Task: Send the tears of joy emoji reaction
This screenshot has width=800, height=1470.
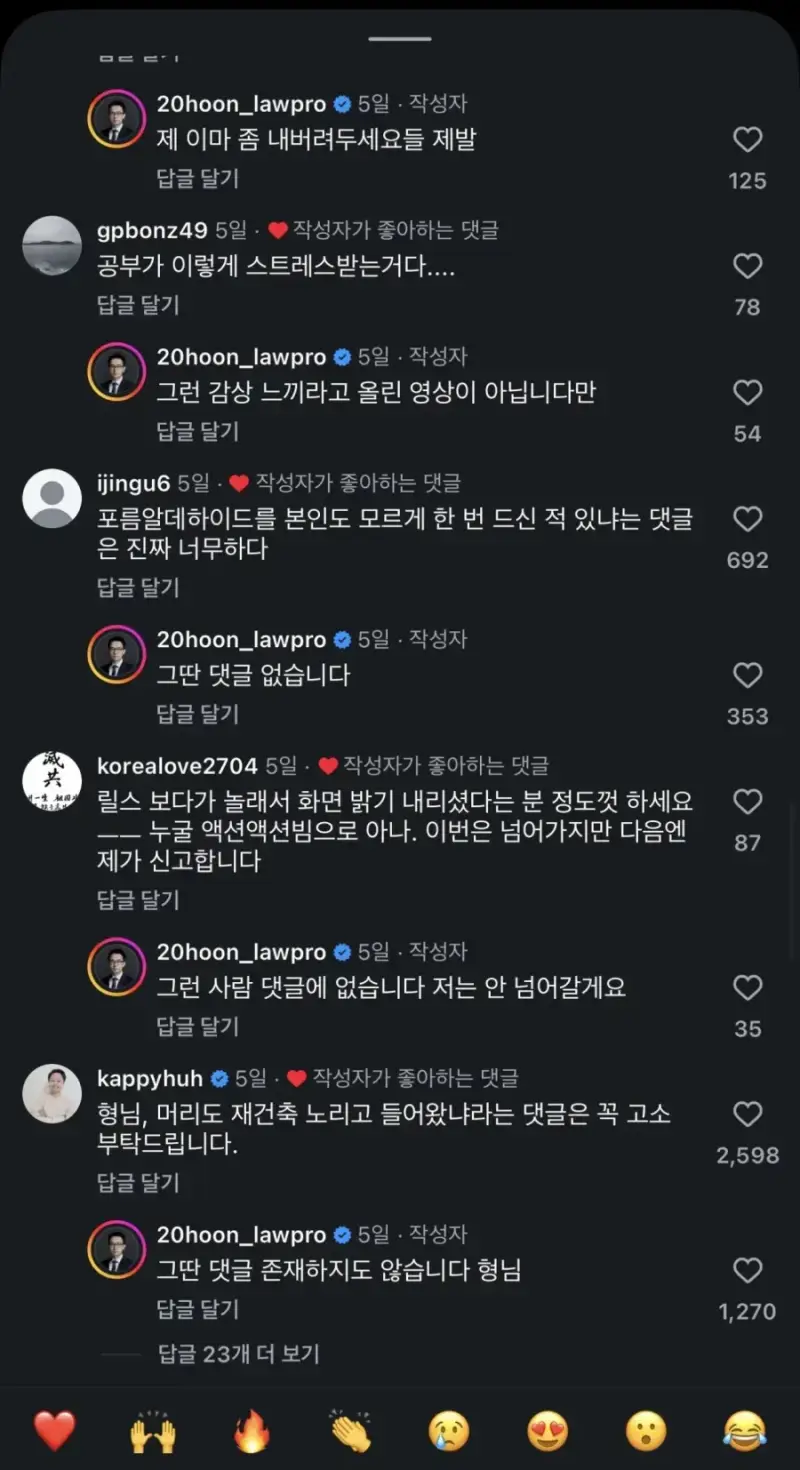Action: [745, 1432]
